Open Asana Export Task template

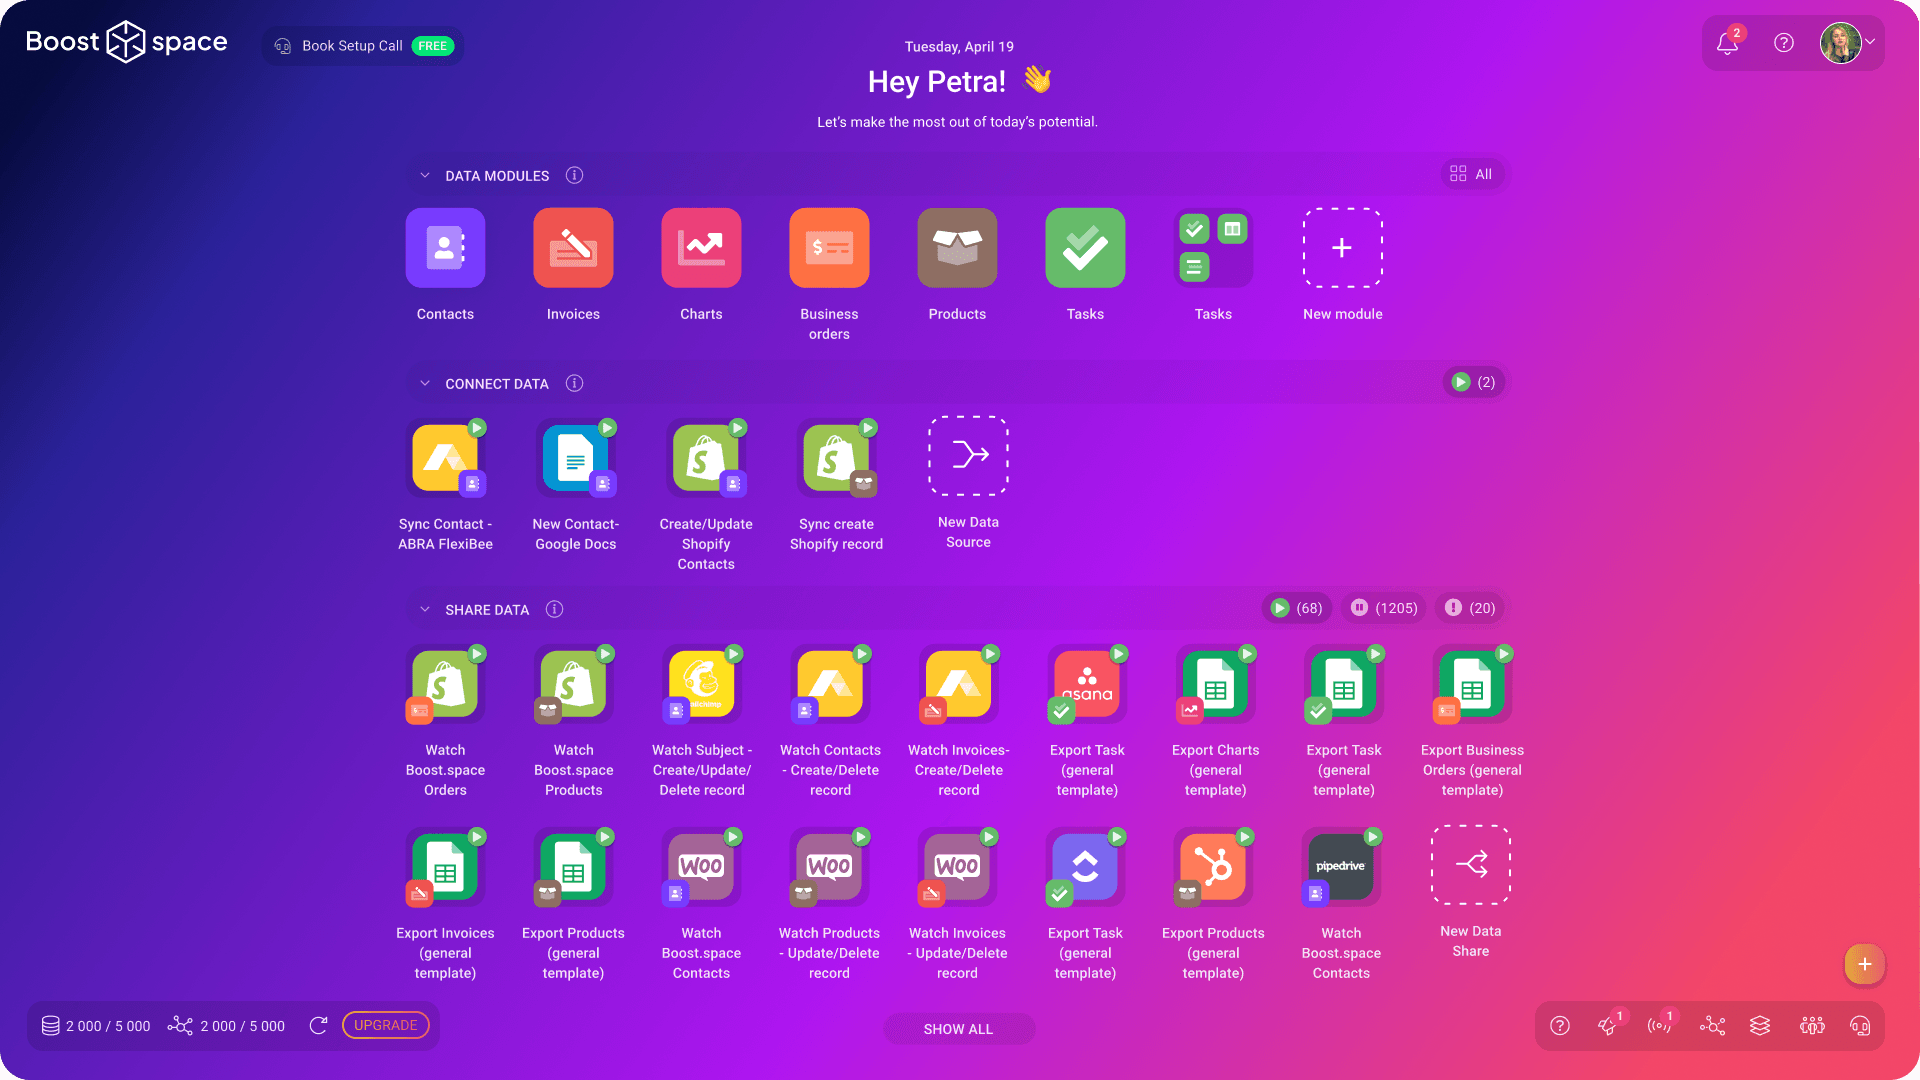(x=1087, y=684)
